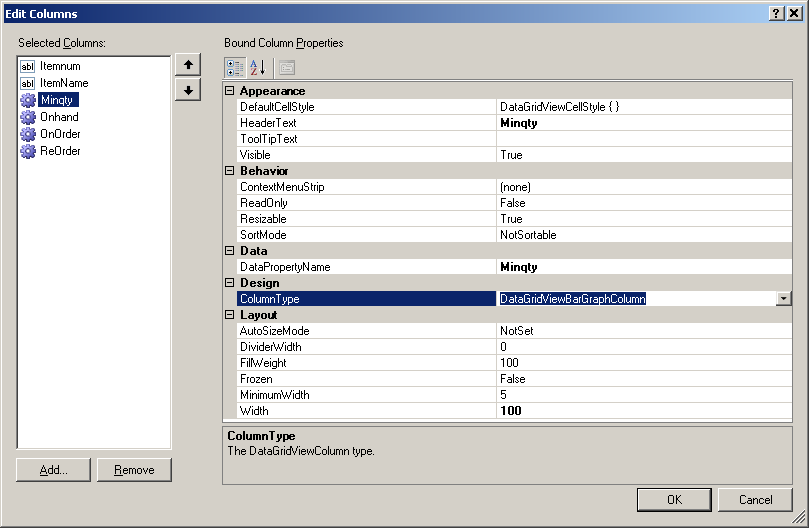Collapse the Behavior category
Viewport: 809px width, 528px height.
click(x=229, y=171)
